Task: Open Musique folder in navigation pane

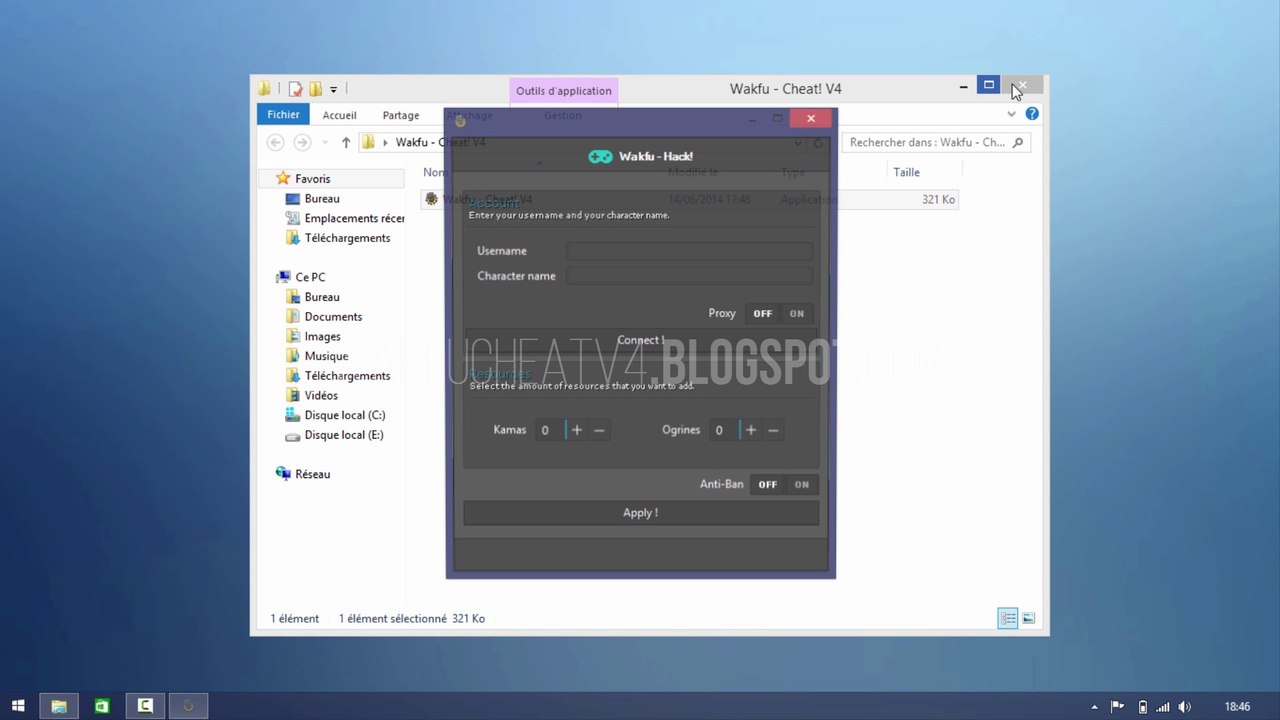Action: tap(326, 356)
